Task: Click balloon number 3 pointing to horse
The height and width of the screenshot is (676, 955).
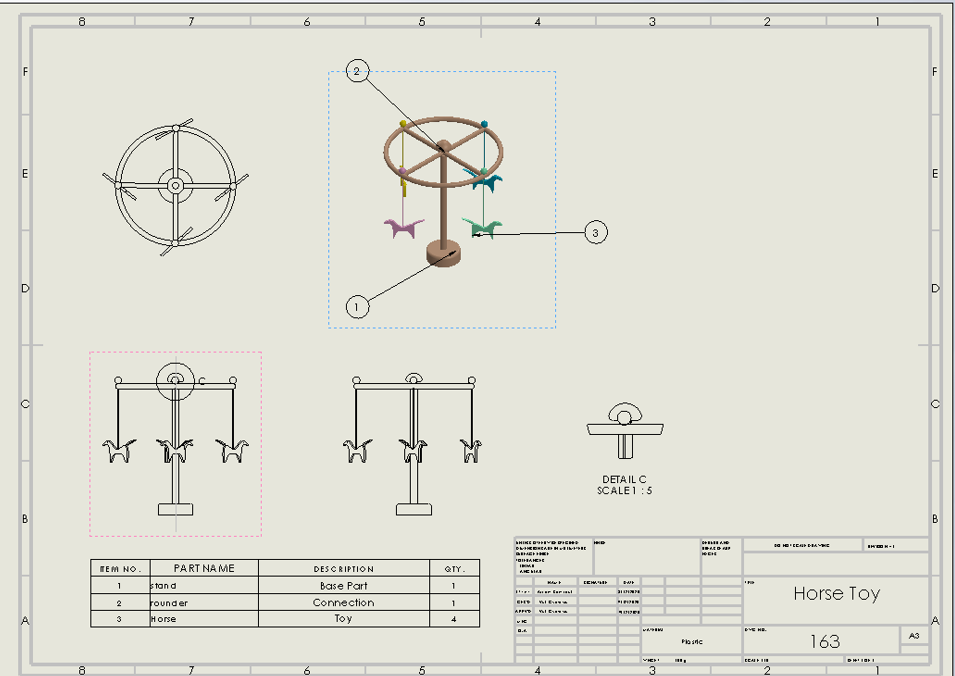Action: coord(595,233)
